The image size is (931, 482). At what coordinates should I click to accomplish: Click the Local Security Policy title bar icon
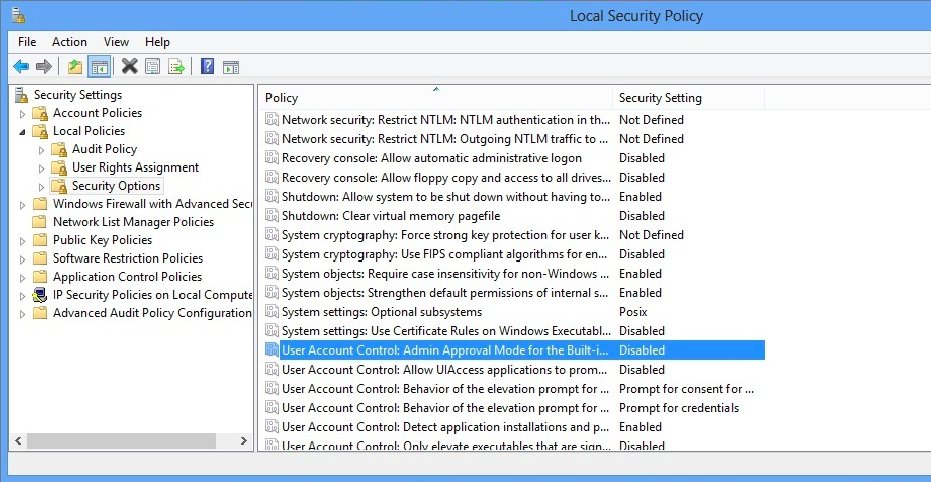18,15
